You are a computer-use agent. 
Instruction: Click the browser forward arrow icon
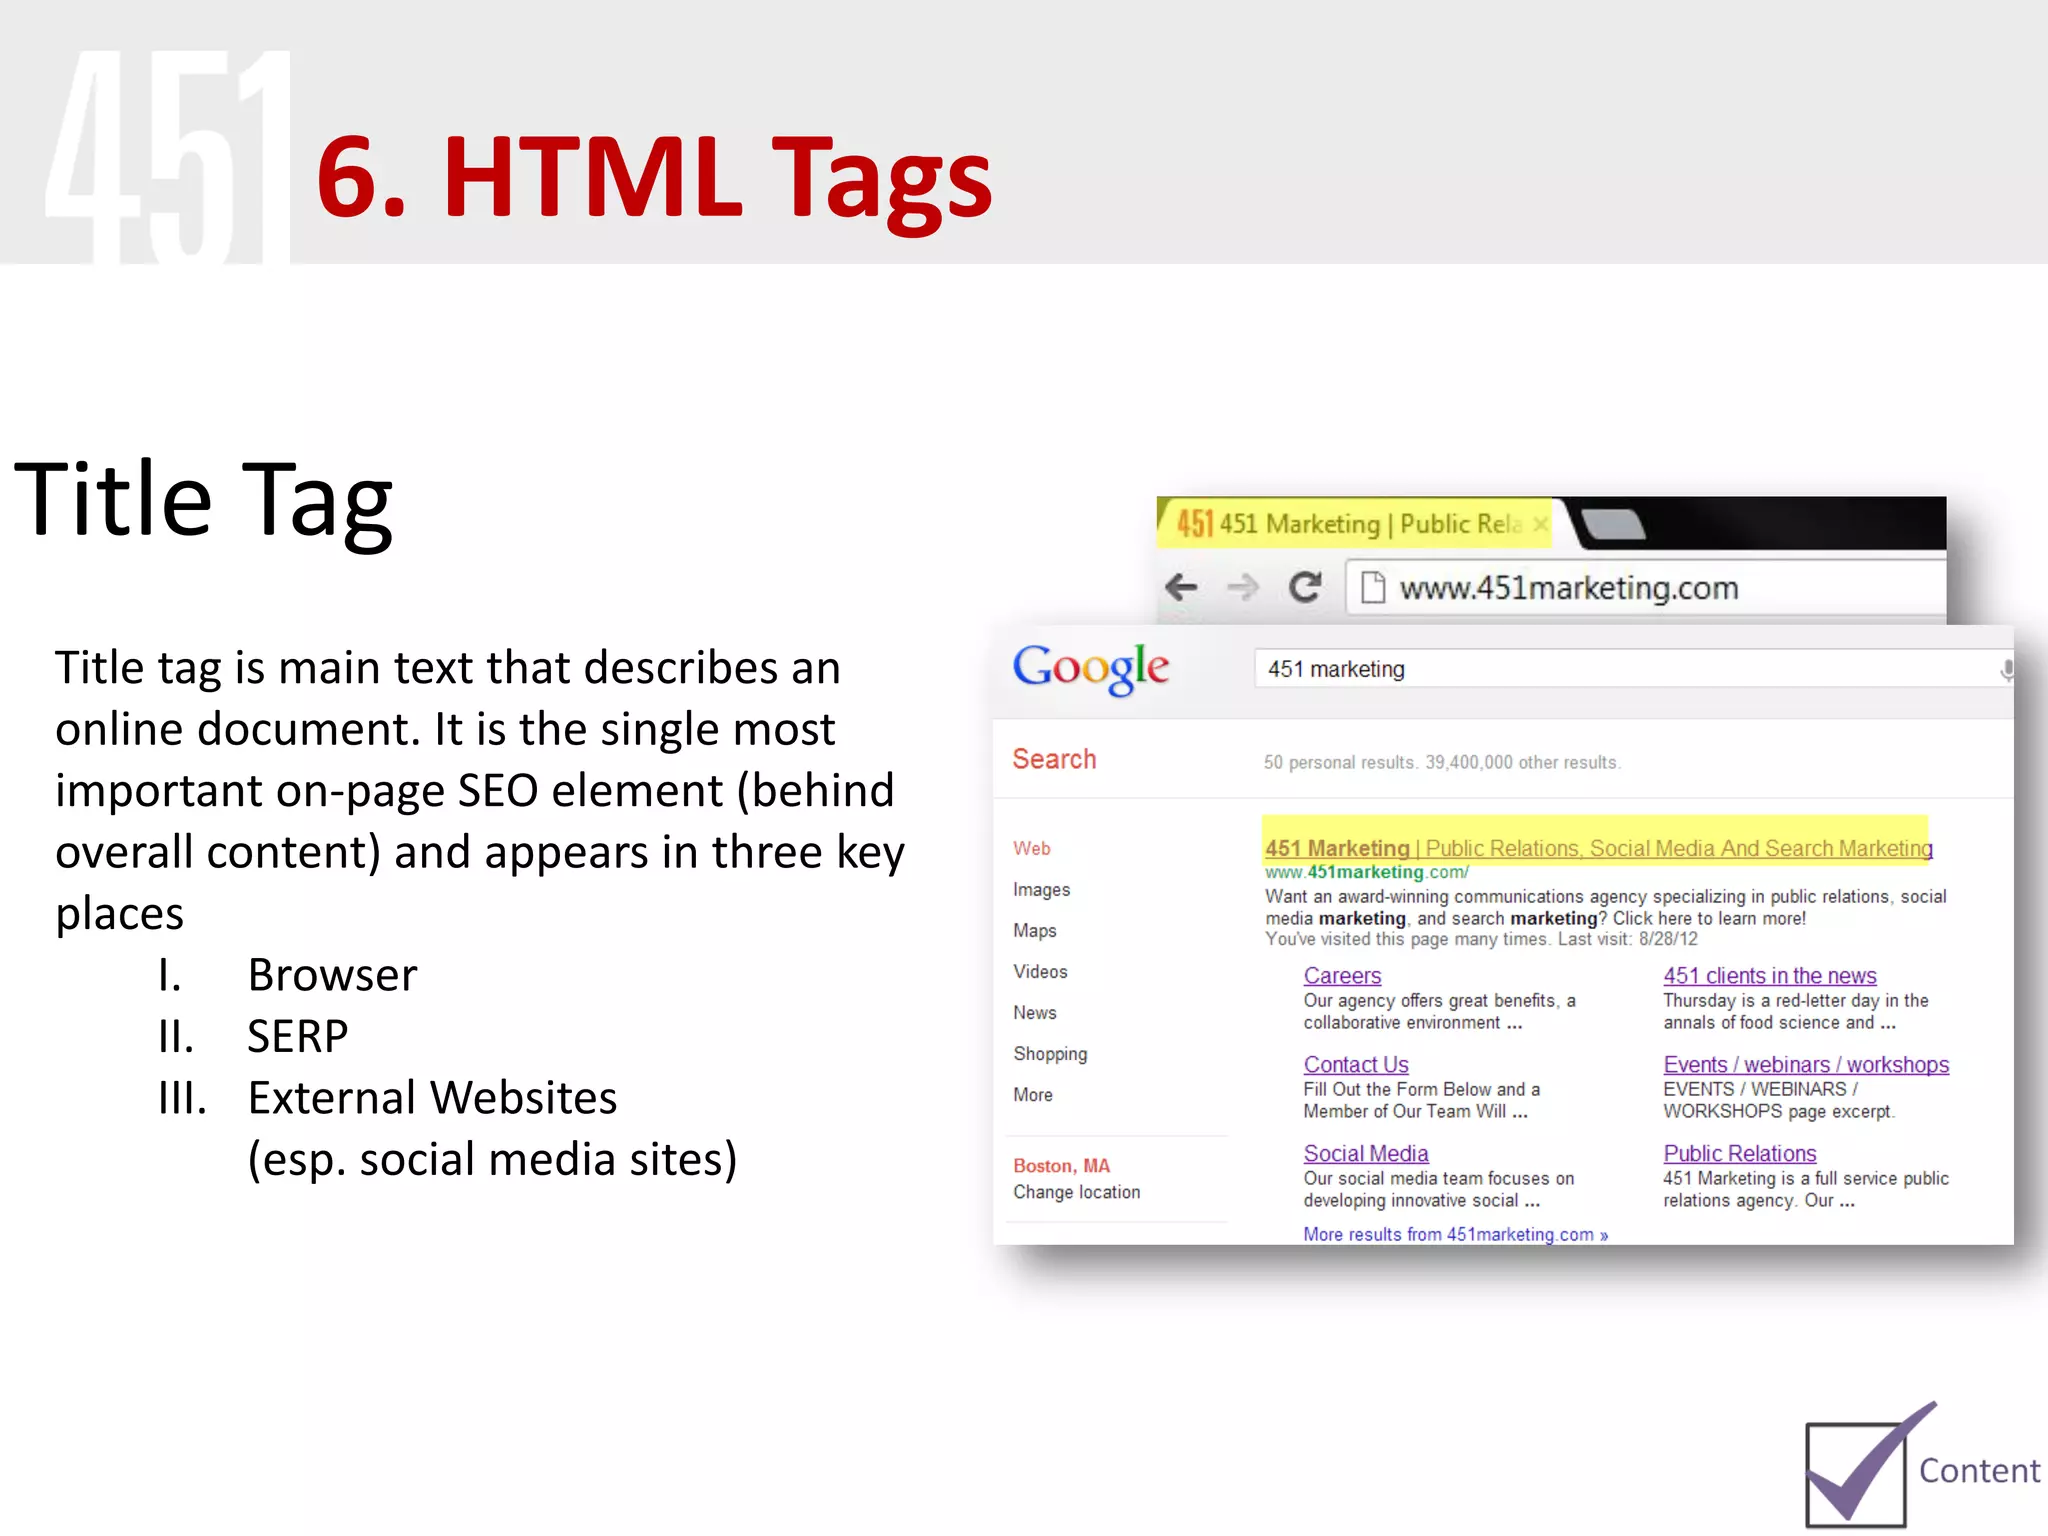coord(1243,587)
